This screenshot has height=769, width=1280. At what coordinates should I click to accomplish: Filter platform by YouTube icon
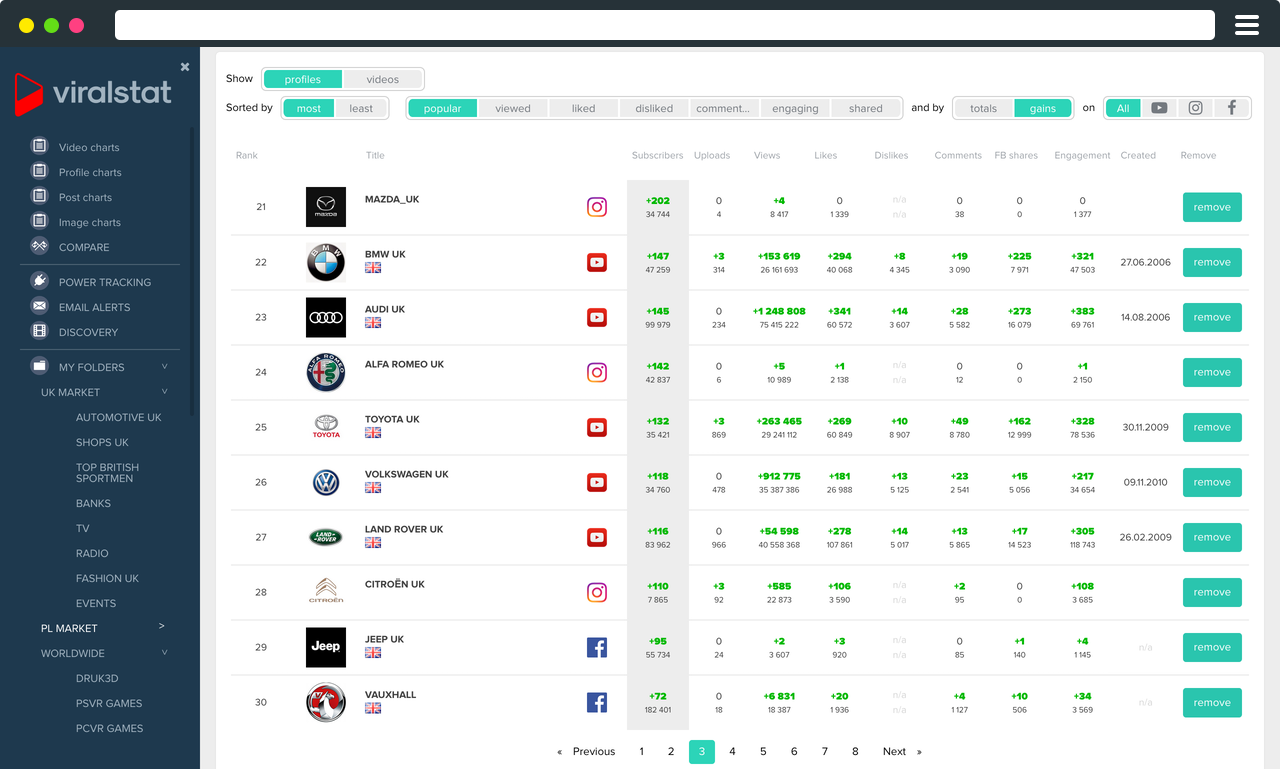[x=1159, y=108]
